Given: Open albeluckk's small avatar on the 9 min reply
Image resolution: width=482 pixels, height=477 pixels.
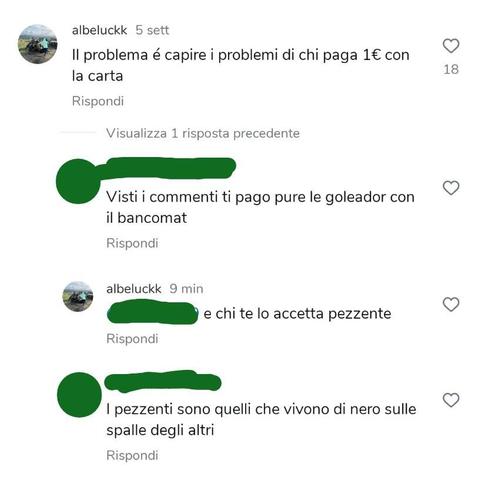Looking at the screenshot, I should pos(78,296).
